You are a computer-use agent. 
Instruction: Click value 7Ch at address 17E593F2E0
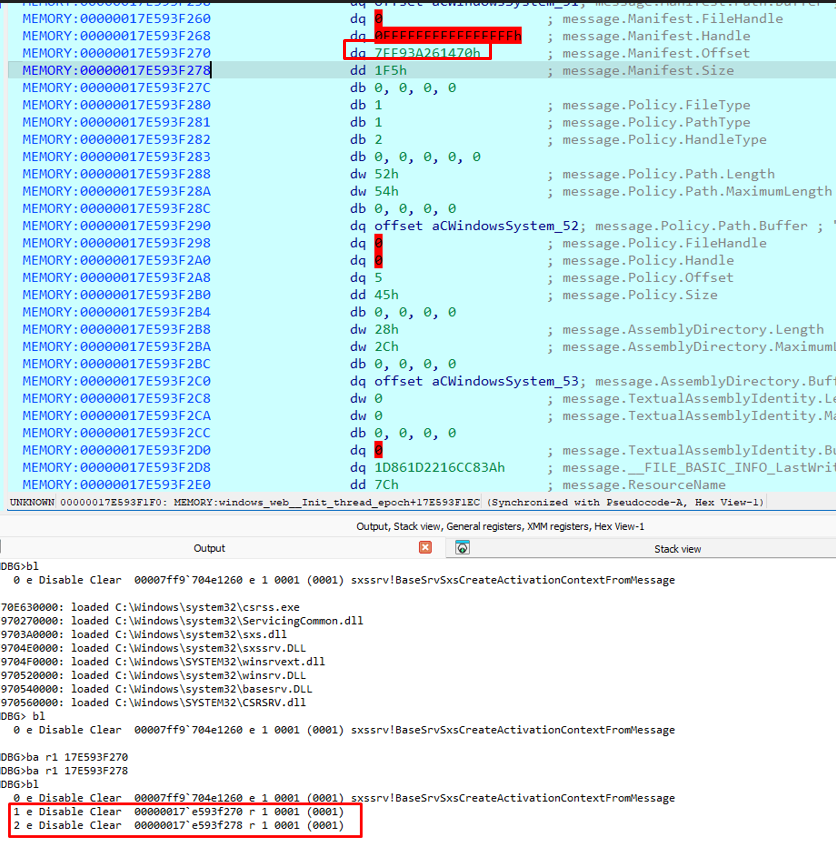coord(387,484)
